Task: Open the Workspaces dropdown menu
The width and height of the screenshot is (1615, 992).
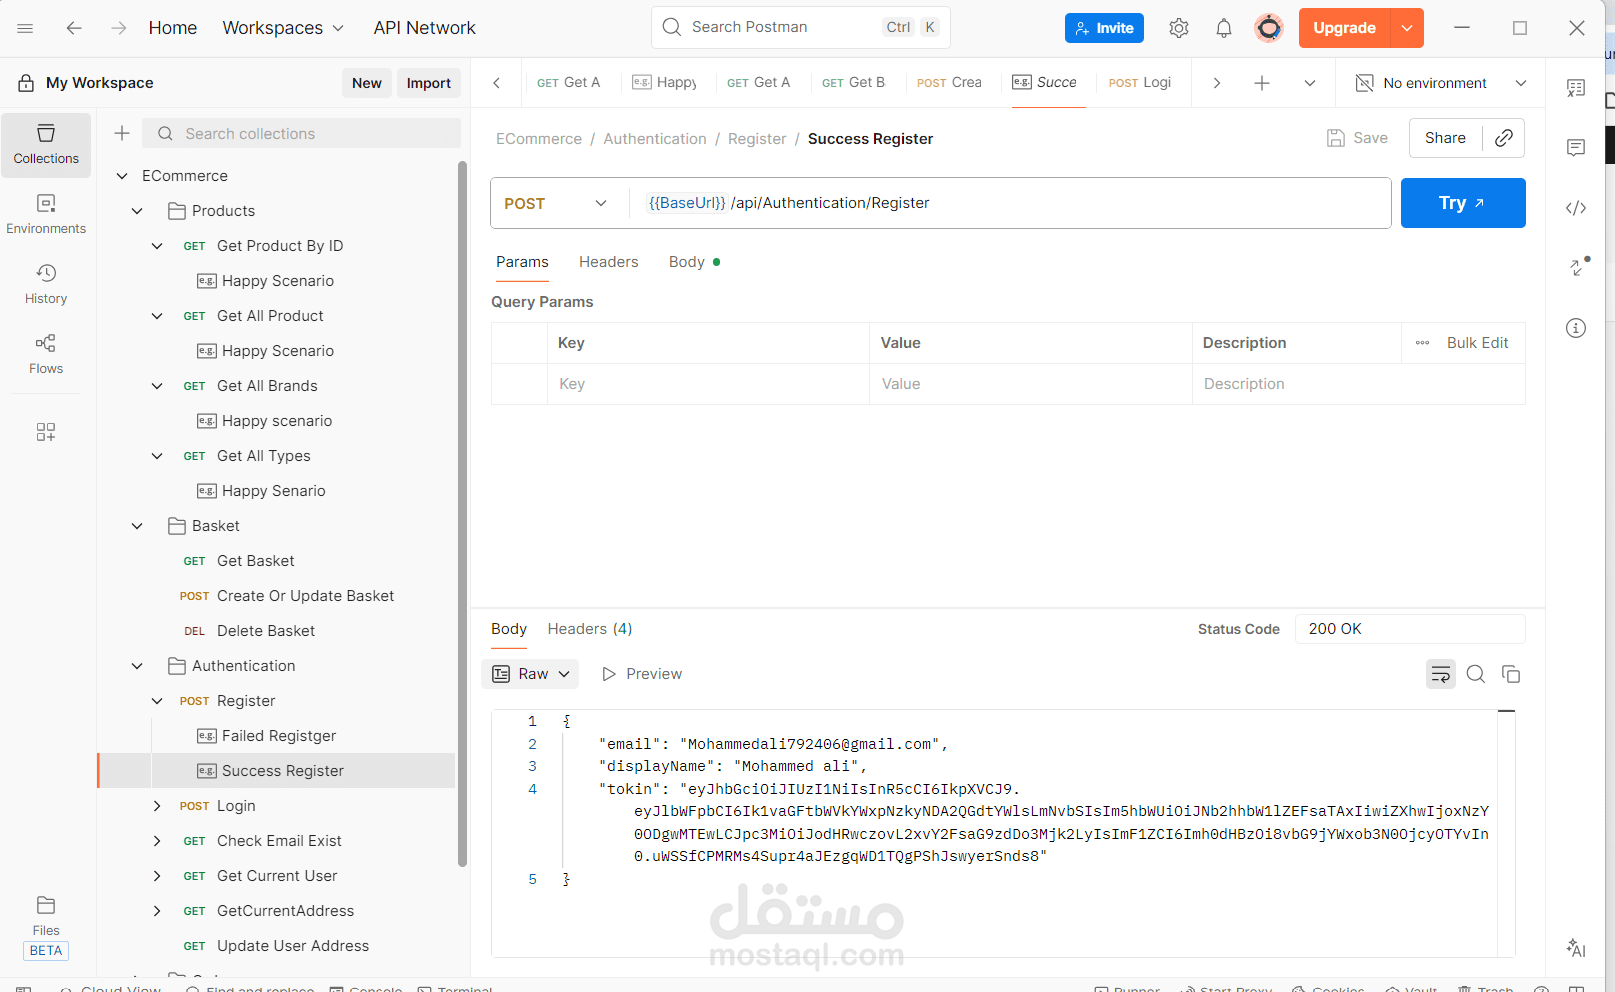Action: click(283, 28)
